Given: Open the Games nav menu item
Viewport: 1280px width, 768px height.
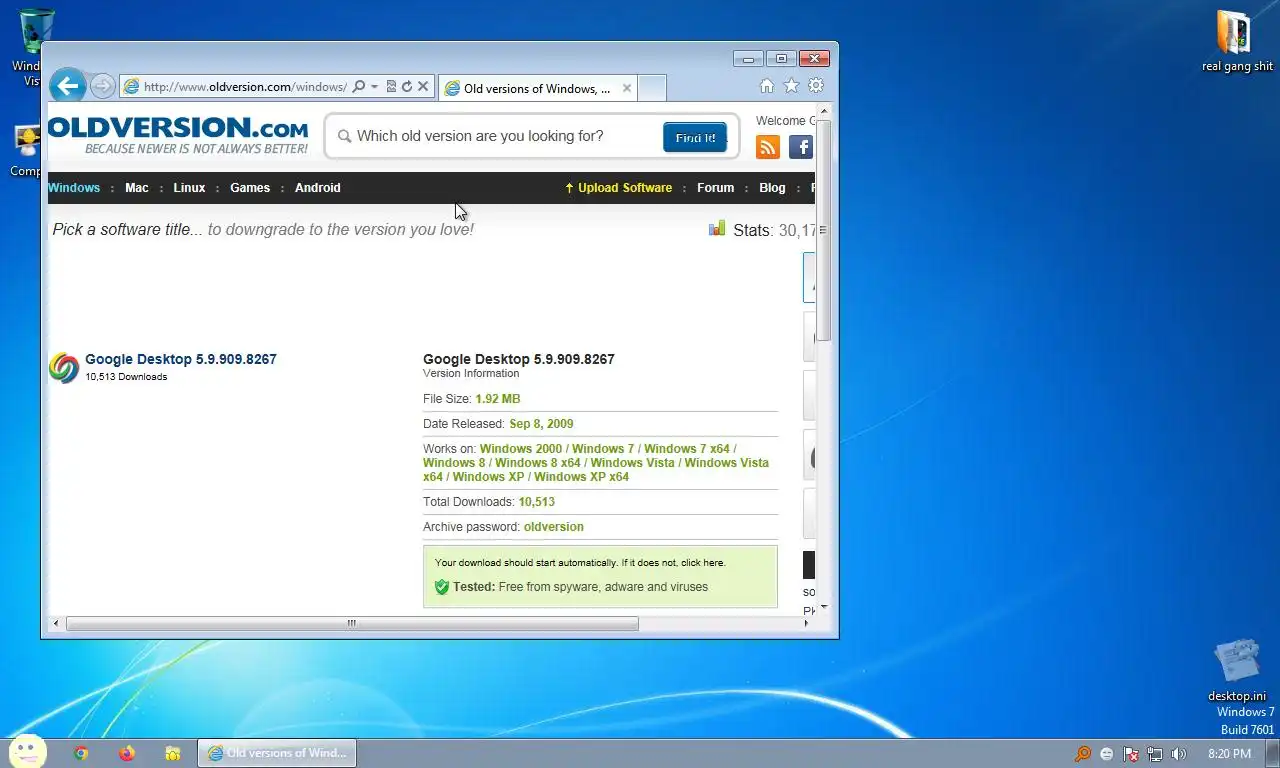Looking at the screenshot, I should [x=250, y=188].
